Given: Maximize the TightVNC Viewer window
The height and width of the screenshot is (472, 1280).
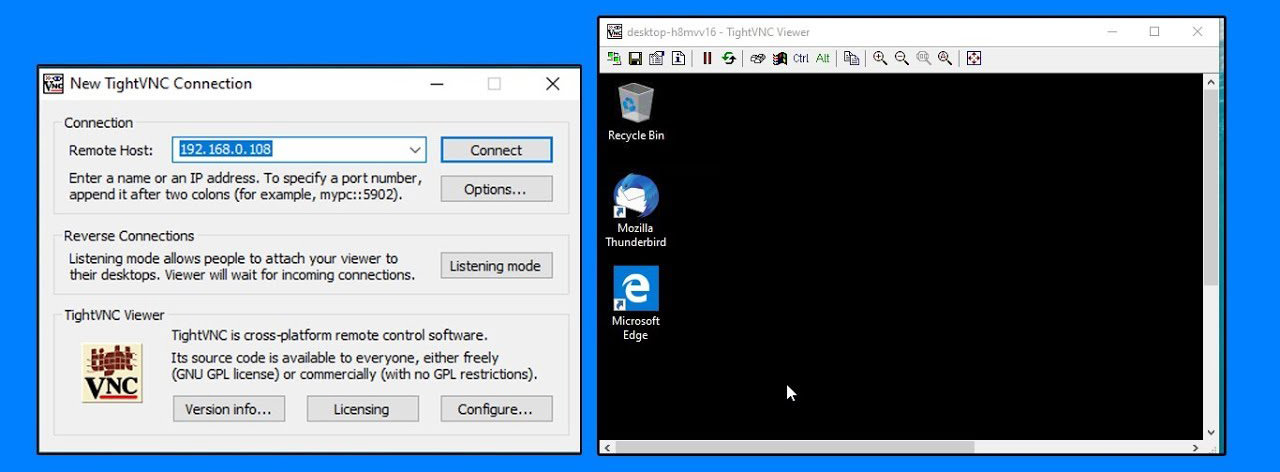Looking at the screenshot, I should click(x=1154, y=32).
